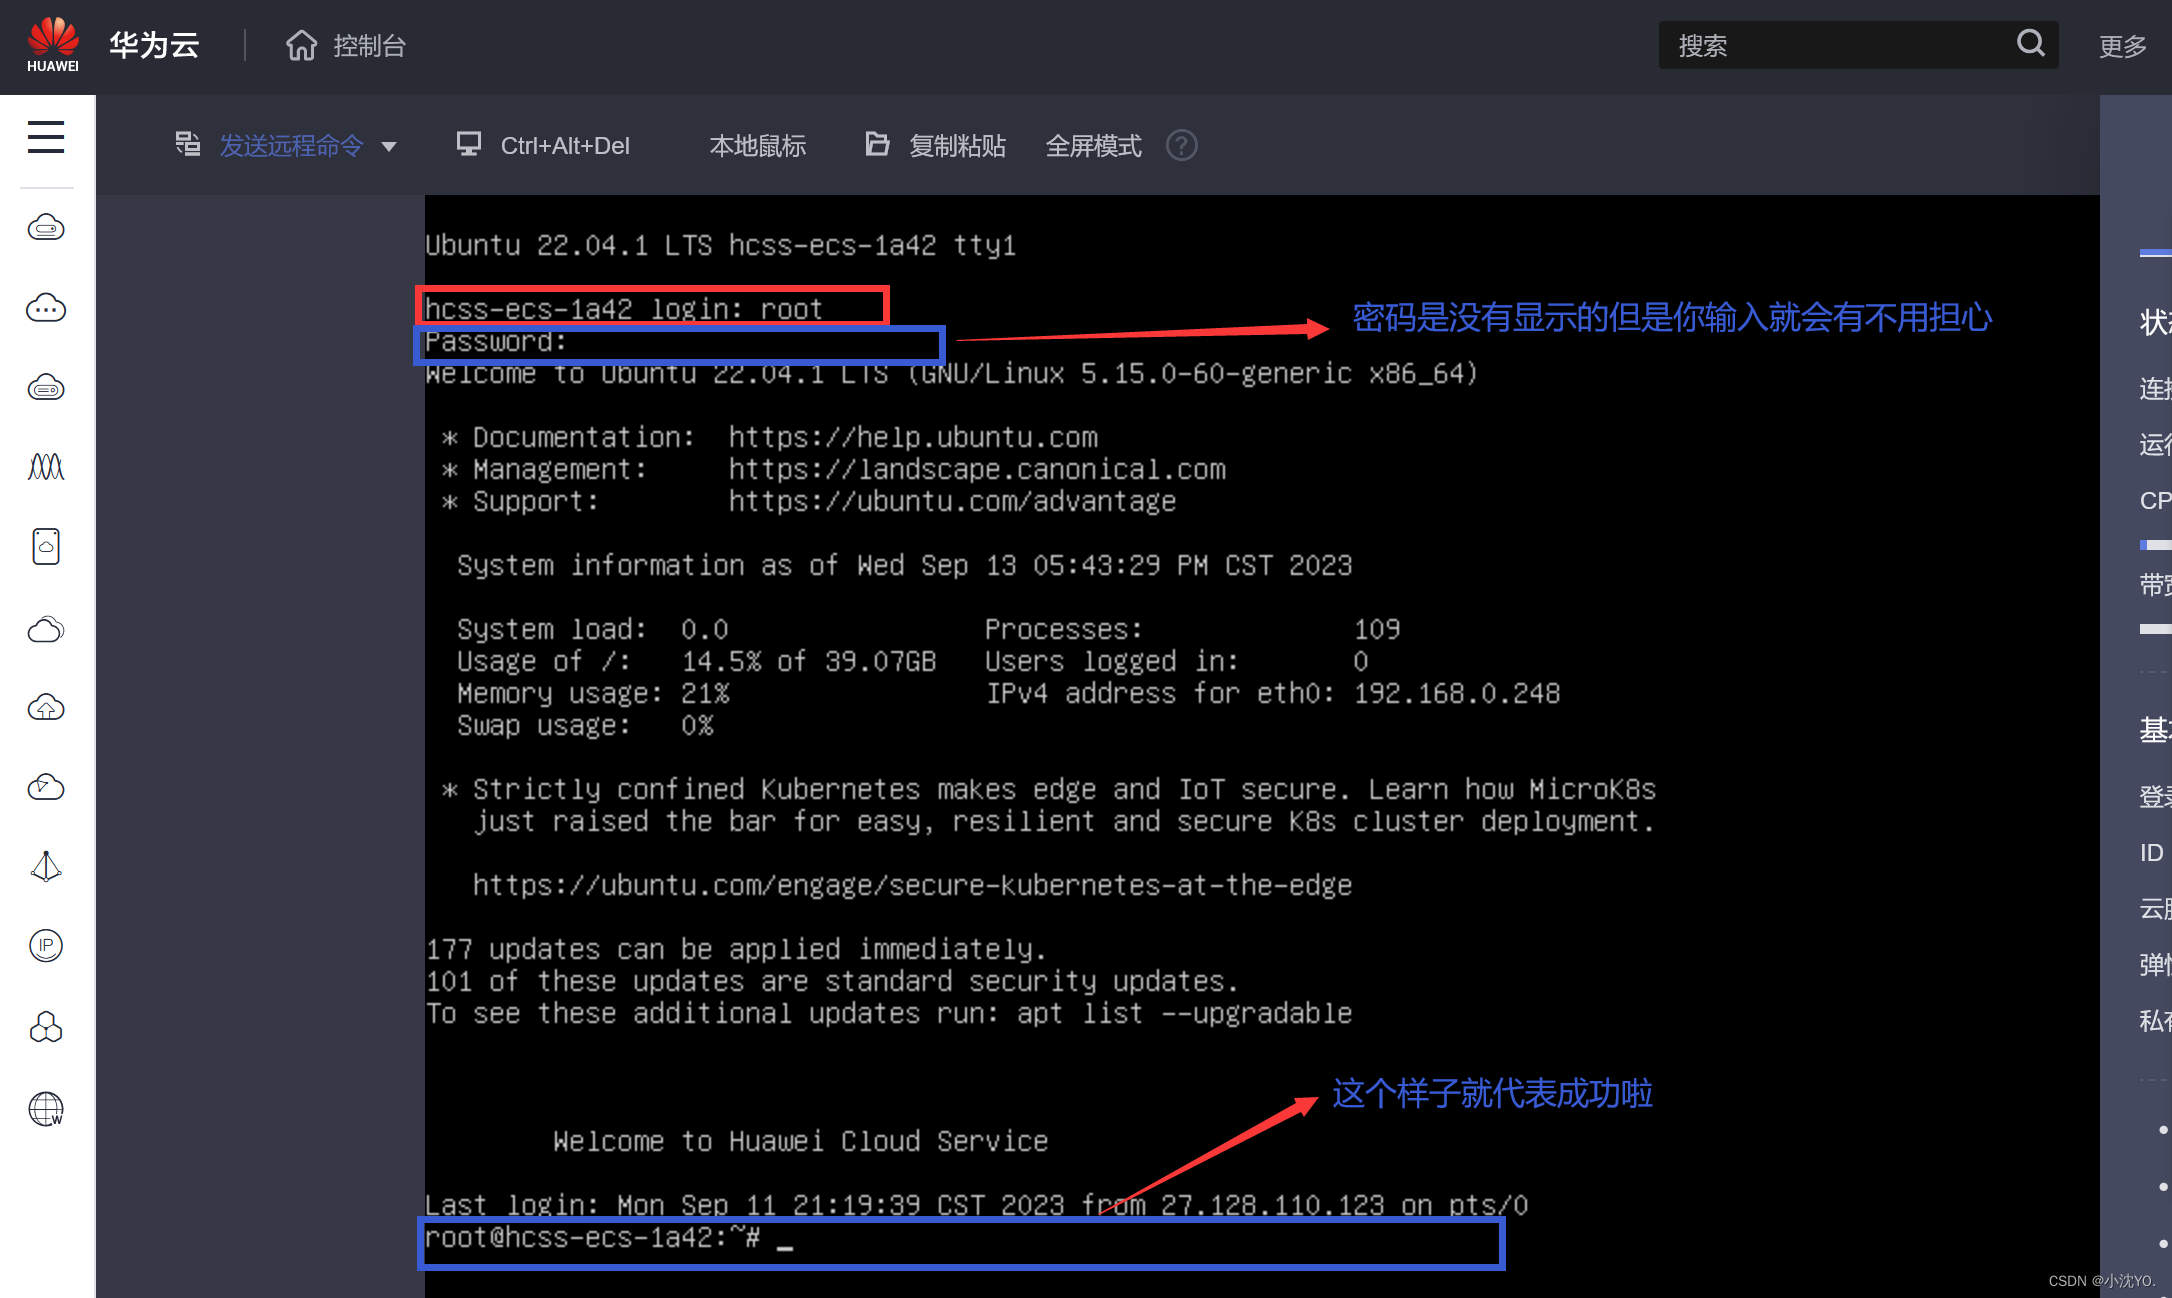Click the 控制台 console link
Viewport: 2172px width, 1298px height.
(369, 46)
